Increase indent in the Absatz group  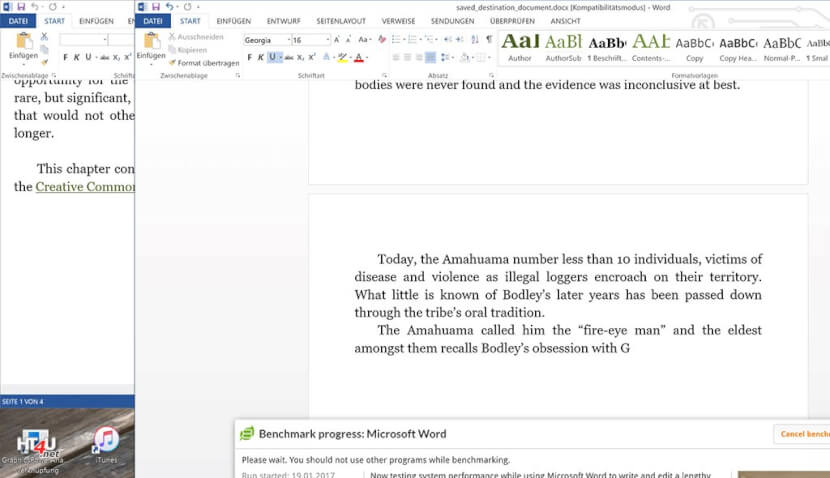click(459, 40)
